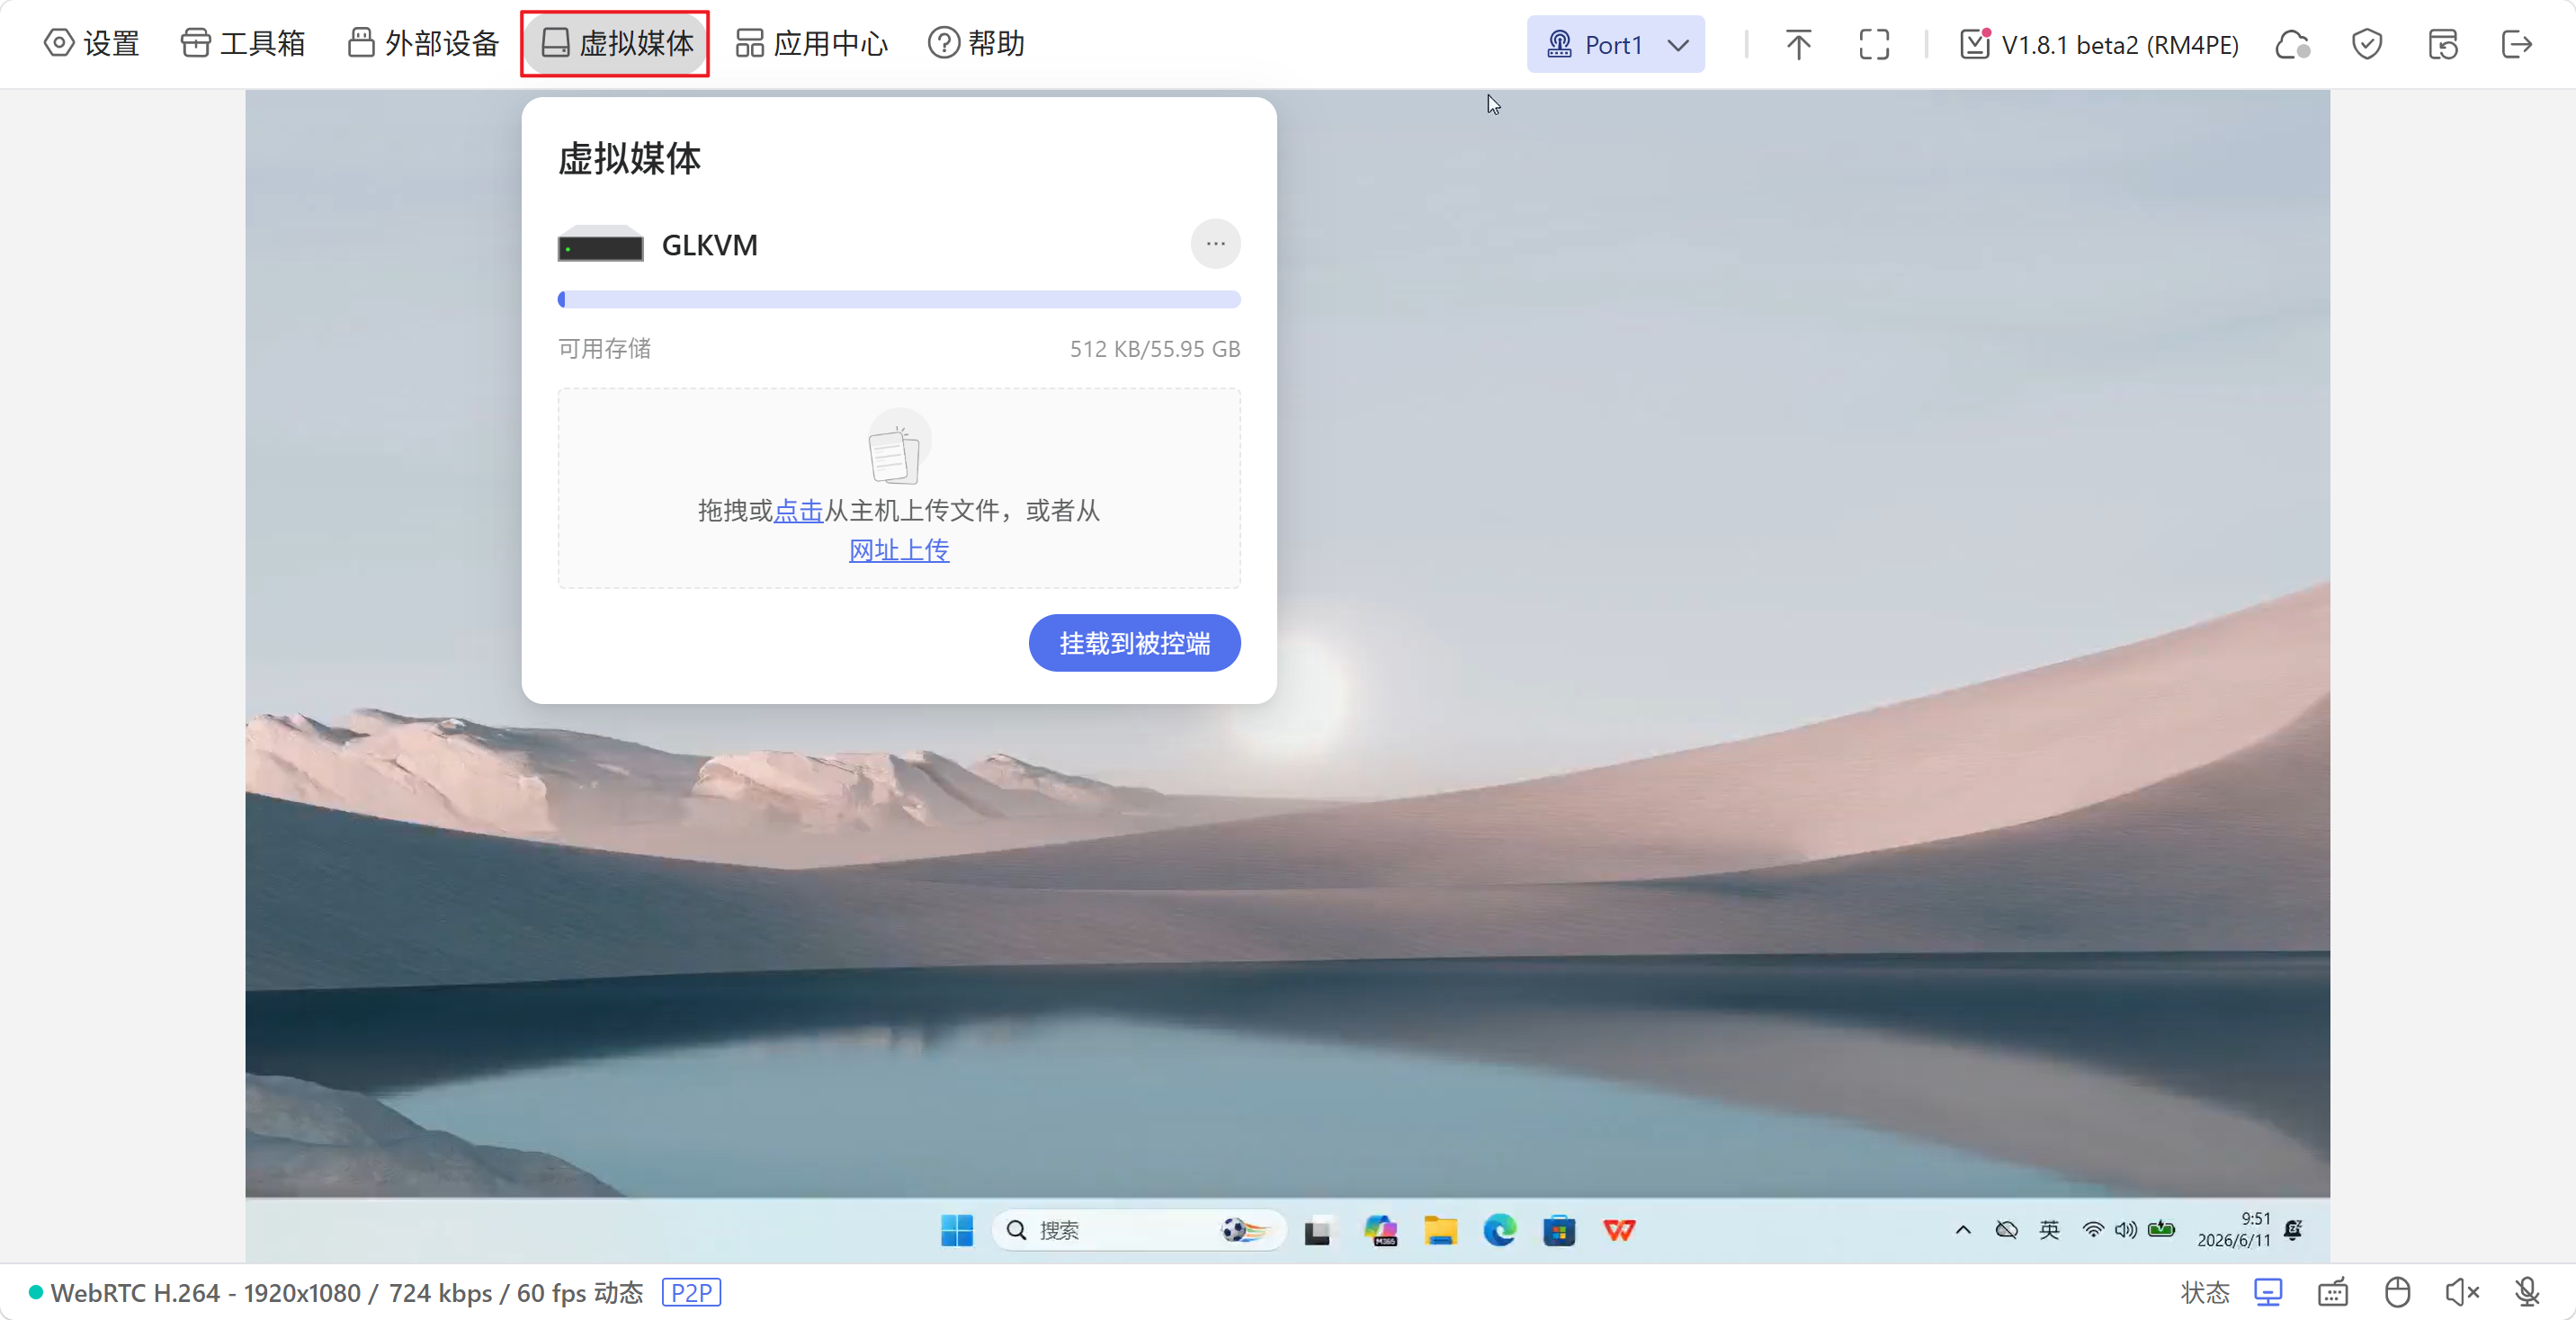Open the 工具箱 toolbox menu
2576x1320 pixels.
243,43
